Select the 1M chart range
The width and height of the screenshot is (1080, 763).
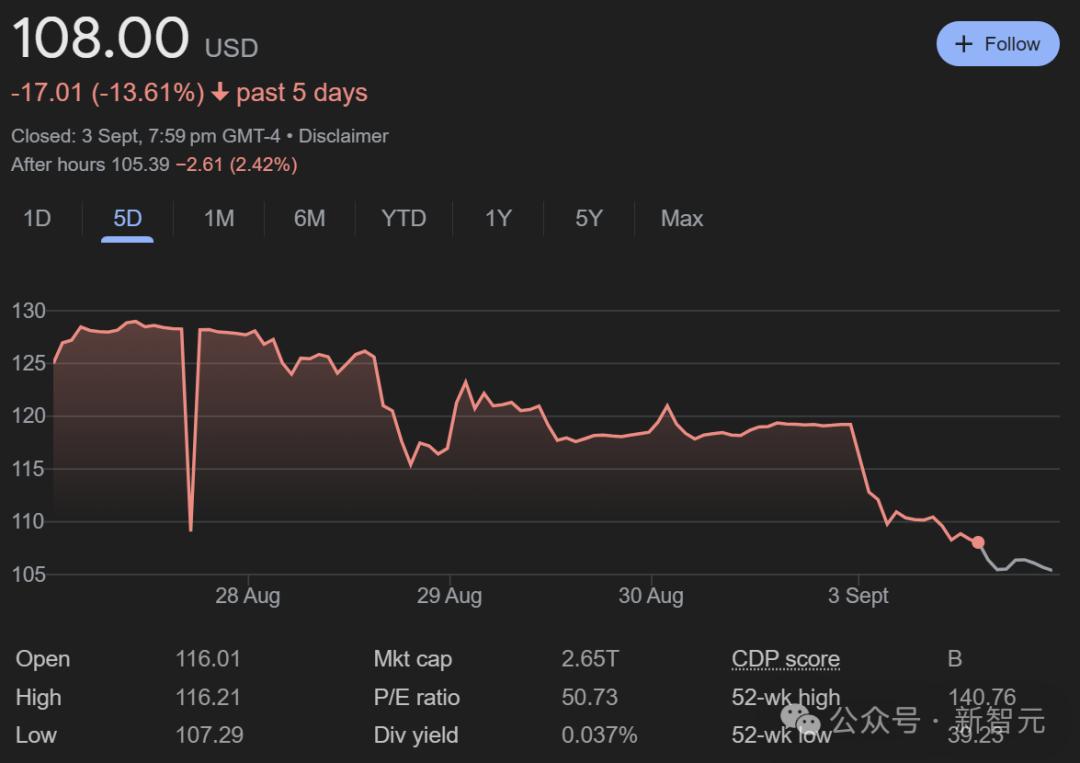[x=219, y=218]
